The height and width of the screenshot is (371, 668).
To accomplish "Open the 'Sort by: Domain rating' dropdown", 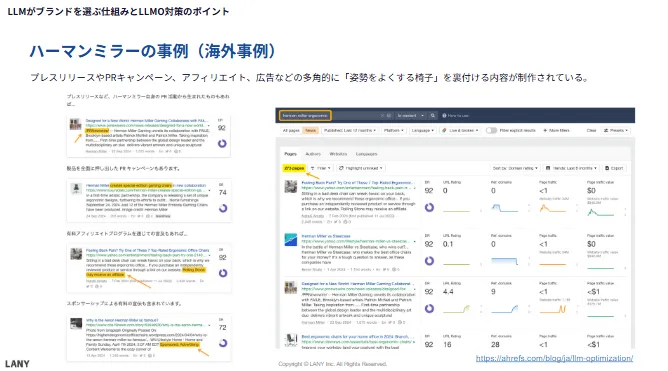I will 515,168.
